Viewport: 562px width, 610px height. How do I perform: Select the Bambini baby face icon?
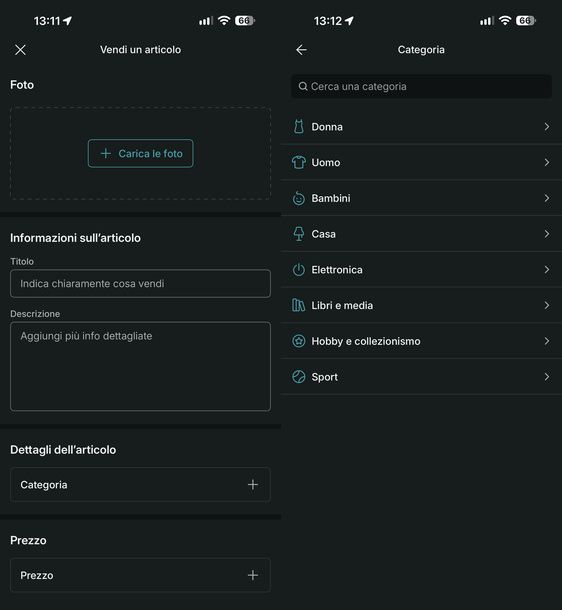299,198
